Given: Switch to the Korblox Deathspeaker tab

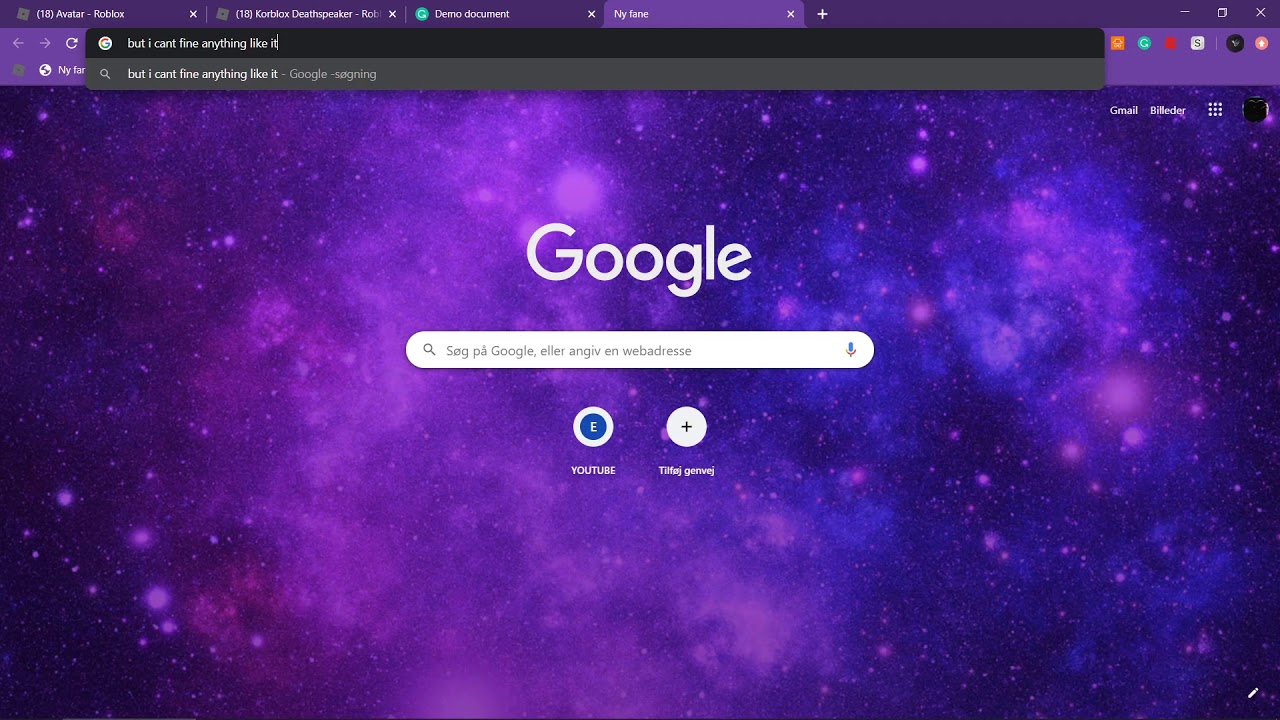Looking at the screenshot, I should pos(307,14).
